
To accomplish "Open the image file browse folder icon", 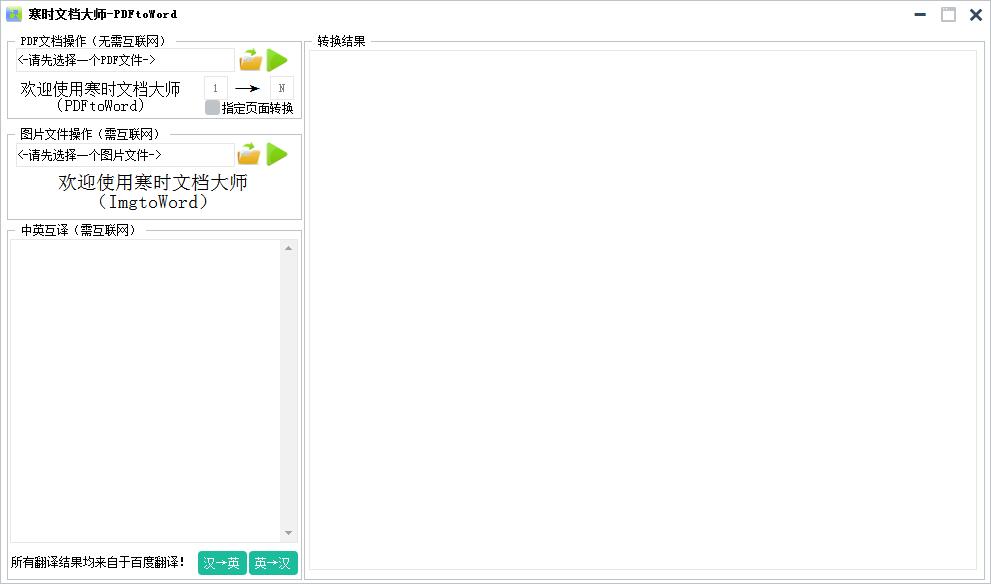I will pyautogui.click(x=249, y=154).
